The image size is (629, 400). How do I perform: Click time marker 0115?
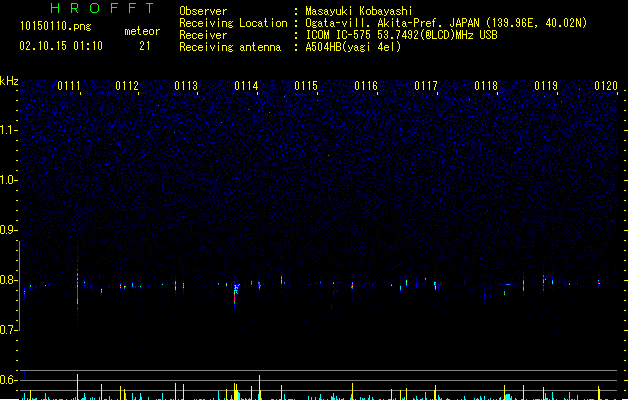coord(306,86)
